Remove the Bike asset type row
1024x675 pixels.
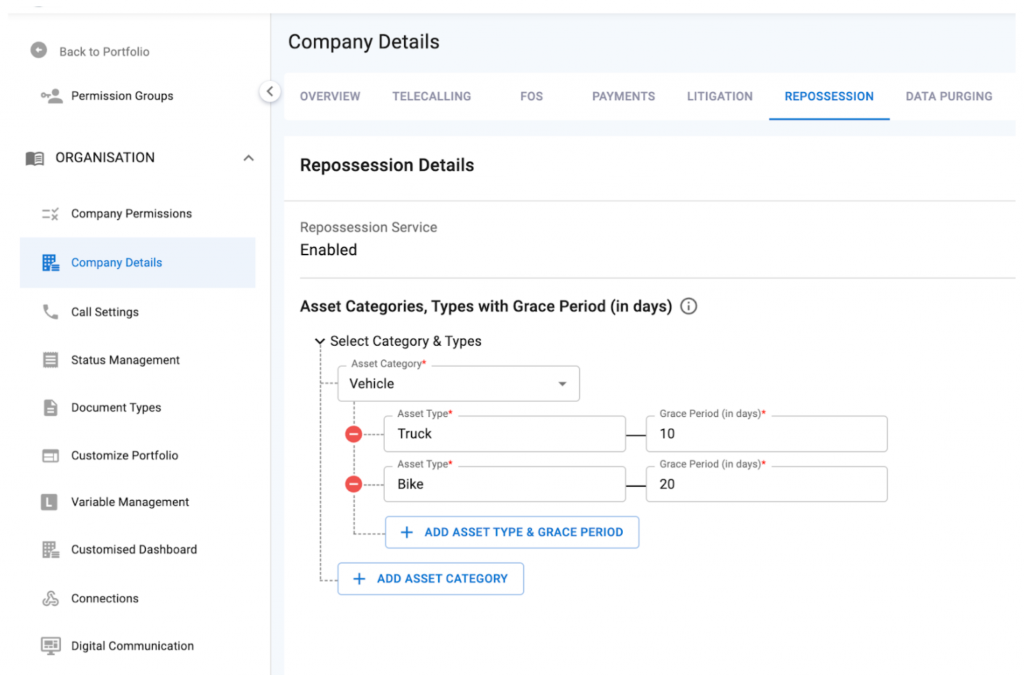[x=353, y=484]
